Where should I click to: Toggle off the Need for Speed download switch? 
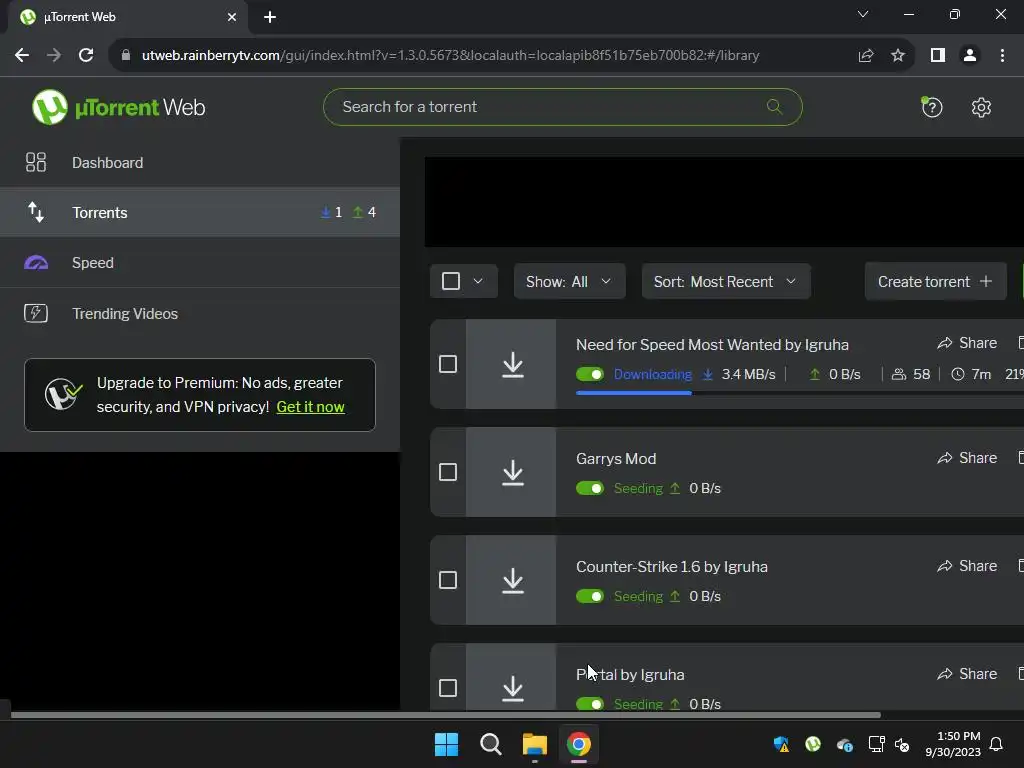tap(590, 374)
